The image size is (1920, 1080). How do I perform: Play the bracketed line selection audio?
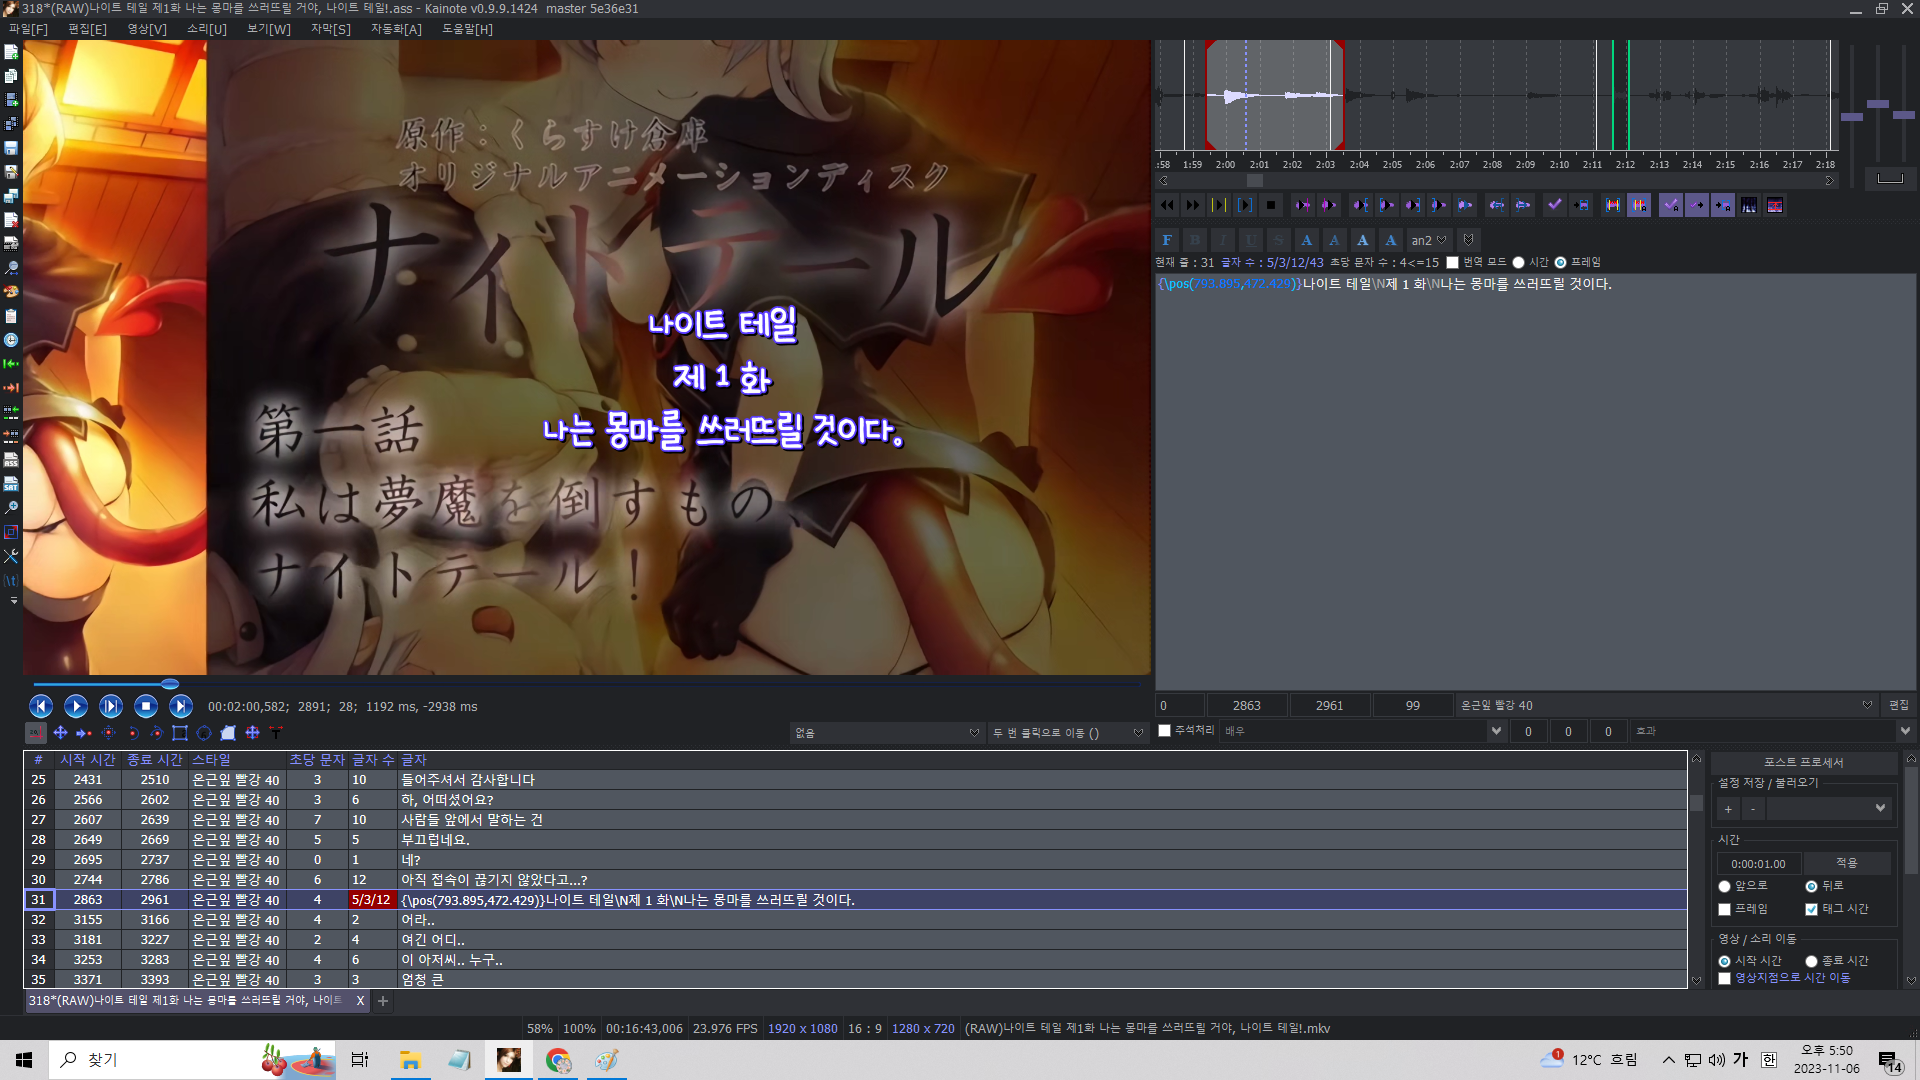tap(1245, 205)
